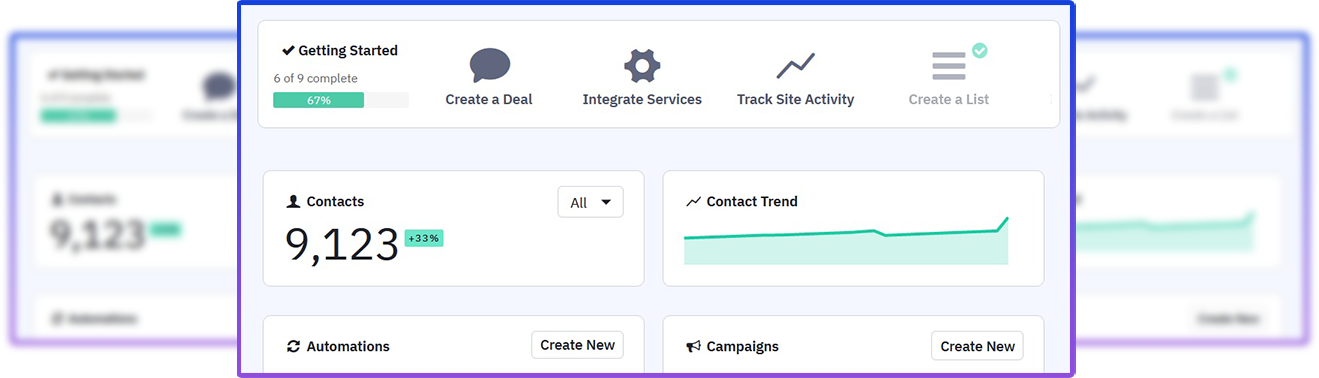Screen dimensions: 1319x378
Task: Click the Create a Deal speech bubble icon
Action: (x=489, y=65)
